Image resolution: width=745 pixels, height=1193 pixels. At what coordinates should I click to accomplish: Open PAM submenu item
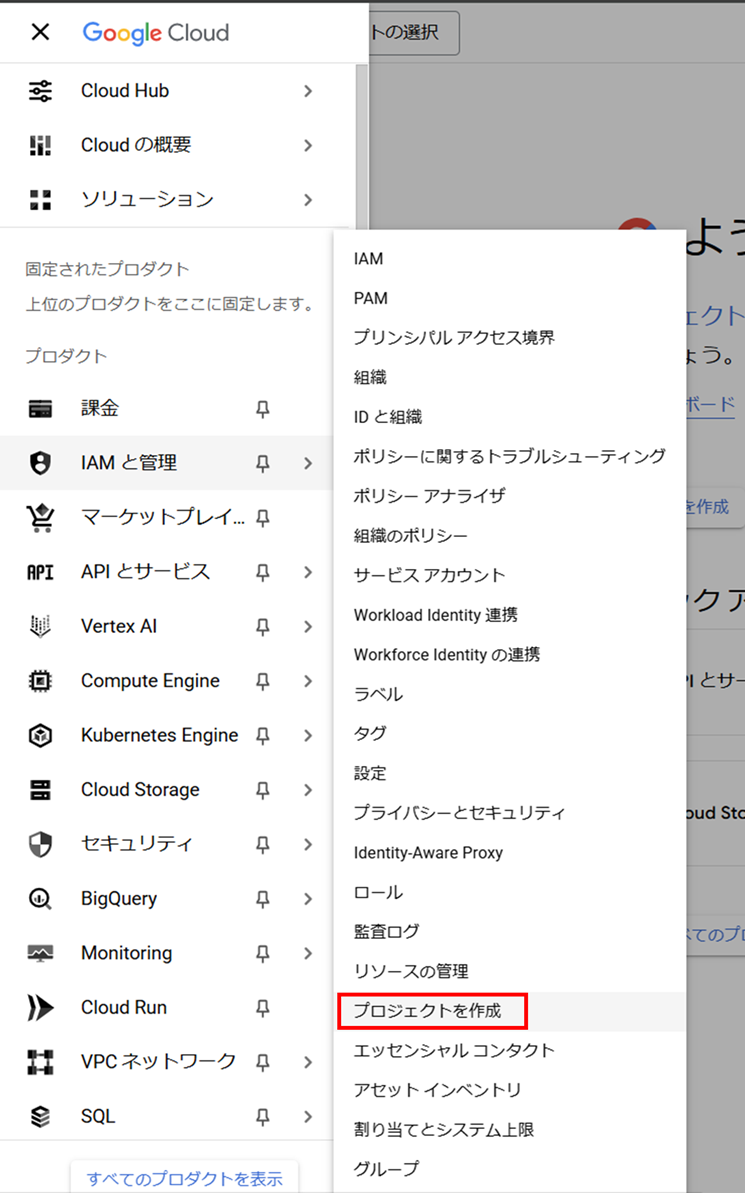point(510,298)
